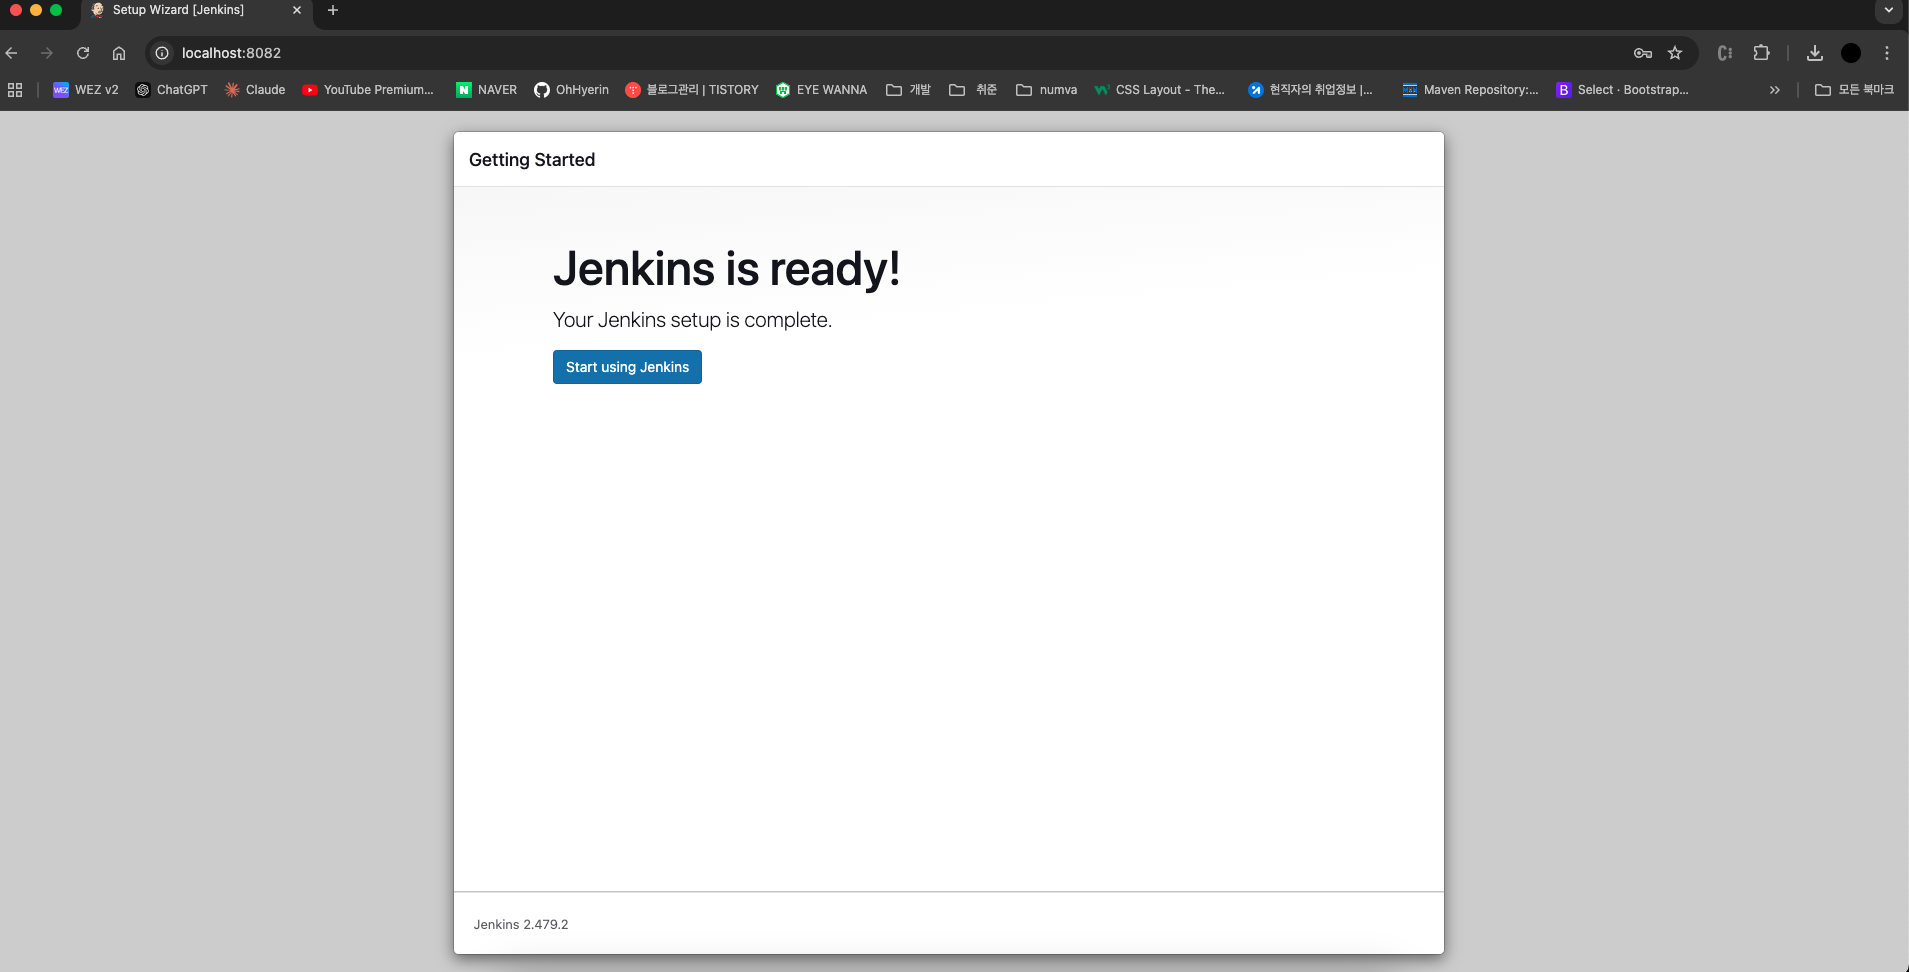This screenshot has height=972, width=1909.
Task: Open the Claude bookmark
Action: coord(255,90)
